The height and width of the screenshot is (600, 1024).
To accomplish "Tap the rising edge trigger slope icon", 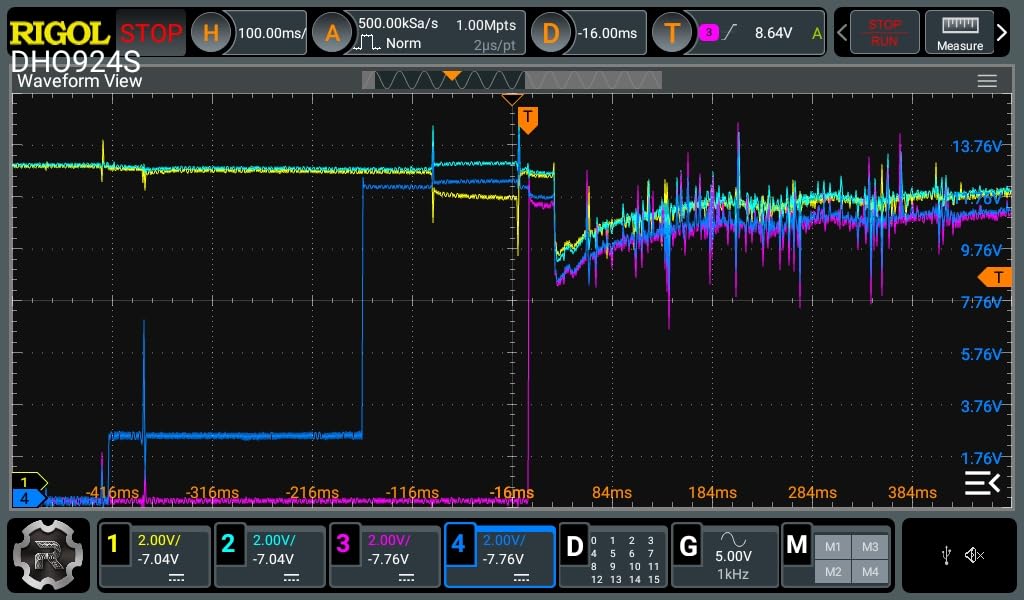I will 729,32.
